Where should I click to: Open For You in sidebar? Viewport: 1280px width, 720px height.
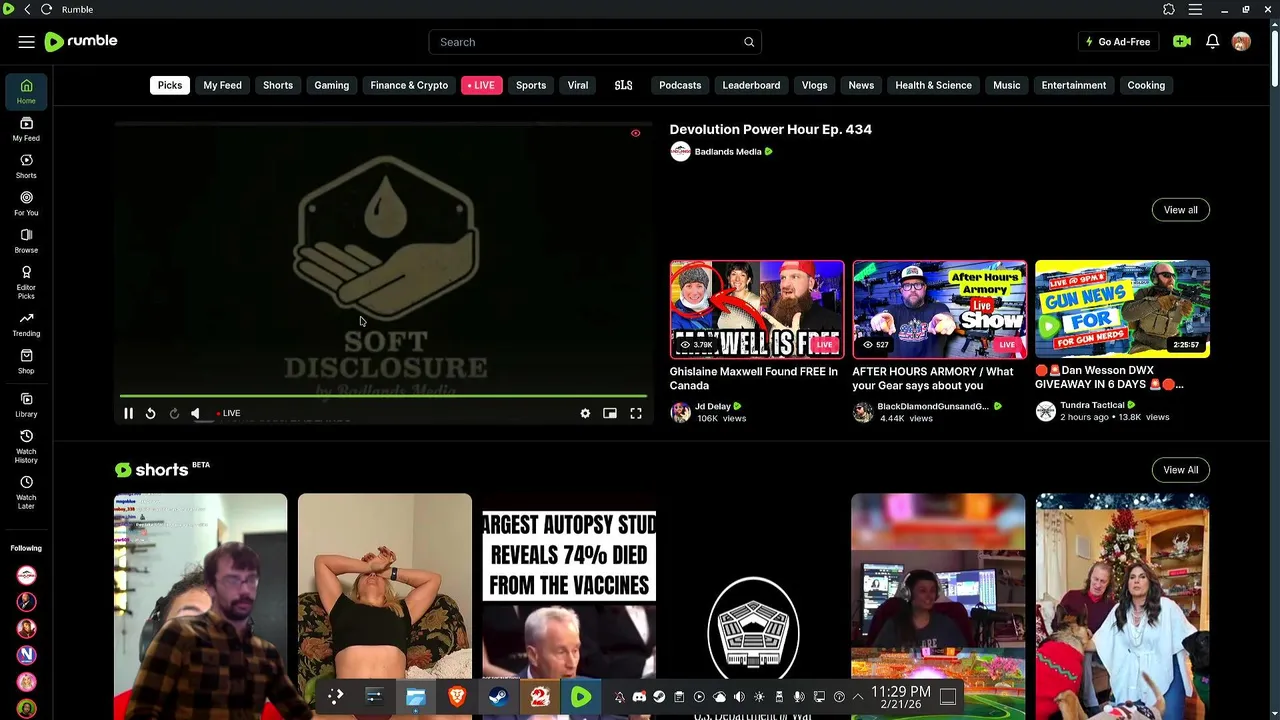(26, 203)
